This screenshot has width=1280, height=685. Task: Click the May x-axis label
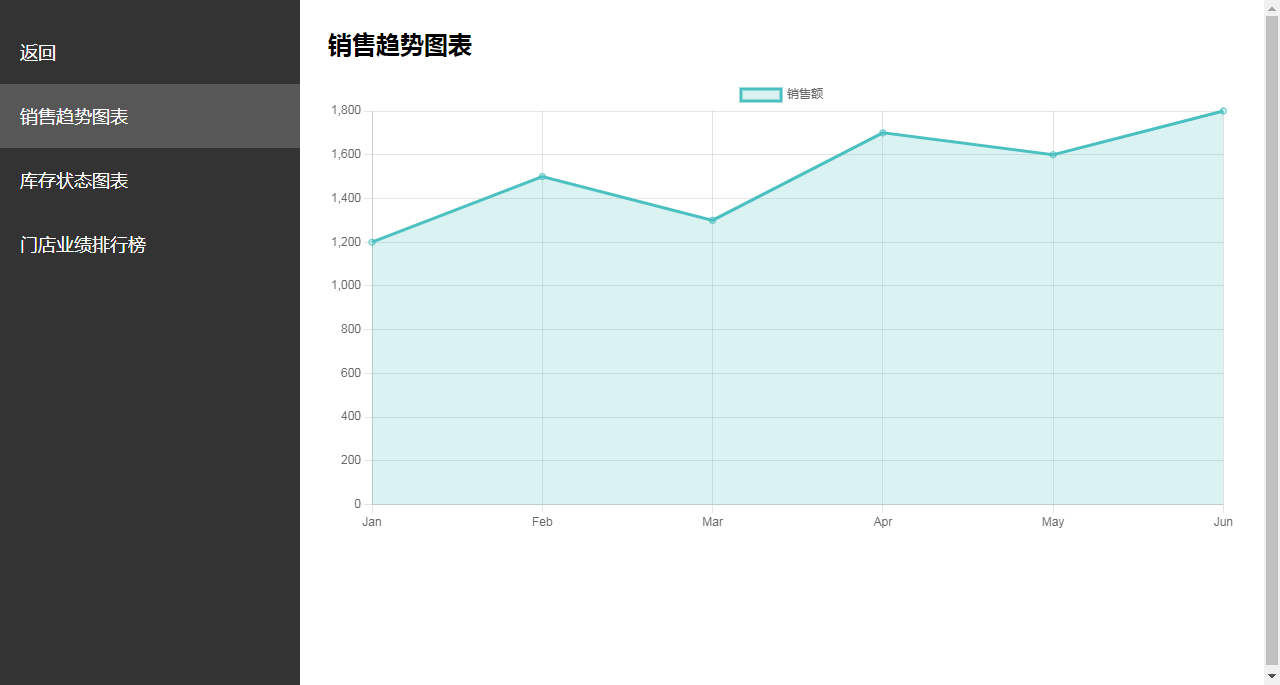tap(1053, 522)
